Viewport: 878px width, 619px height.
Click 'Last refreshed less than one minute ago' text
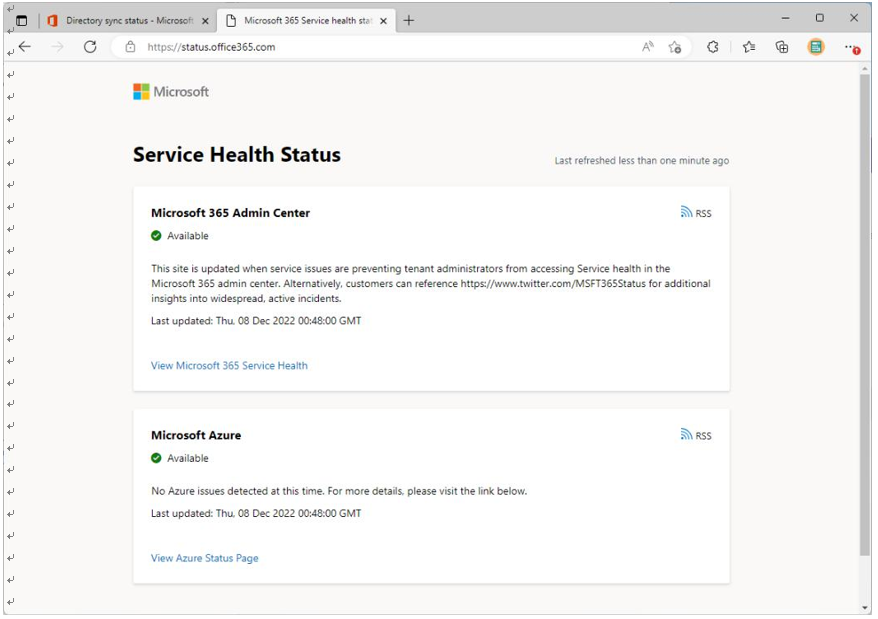(642, 161)
